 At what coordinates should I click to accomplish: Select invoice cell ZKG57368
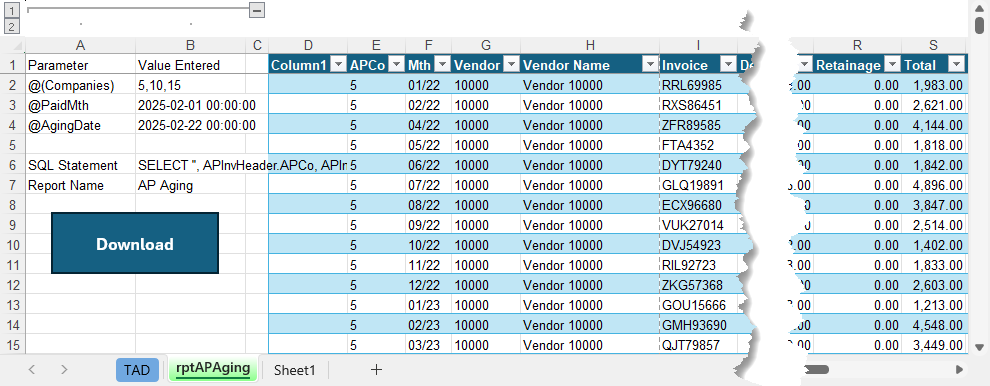[x=698, y=286]
